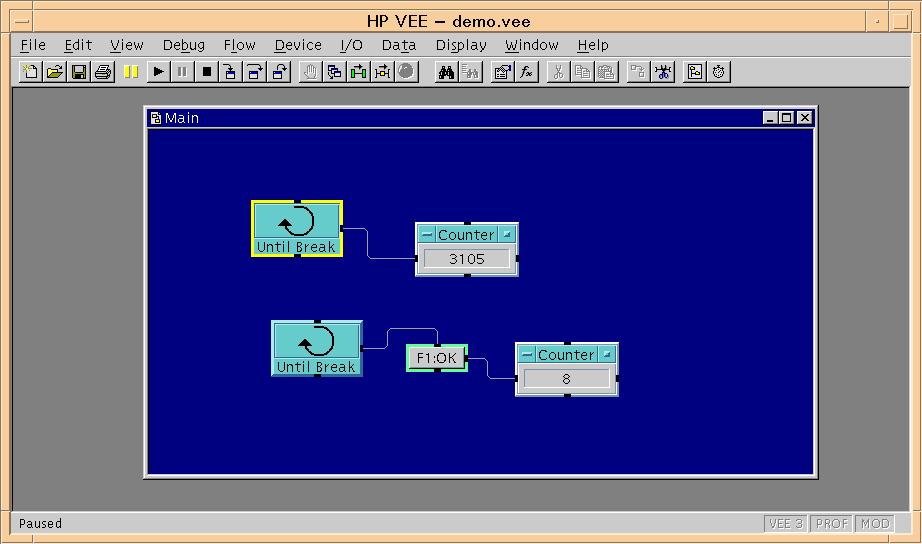The image size is (922, 544).
Task: Open object menu of the 8 Counter
Action: tap(527, 355)
